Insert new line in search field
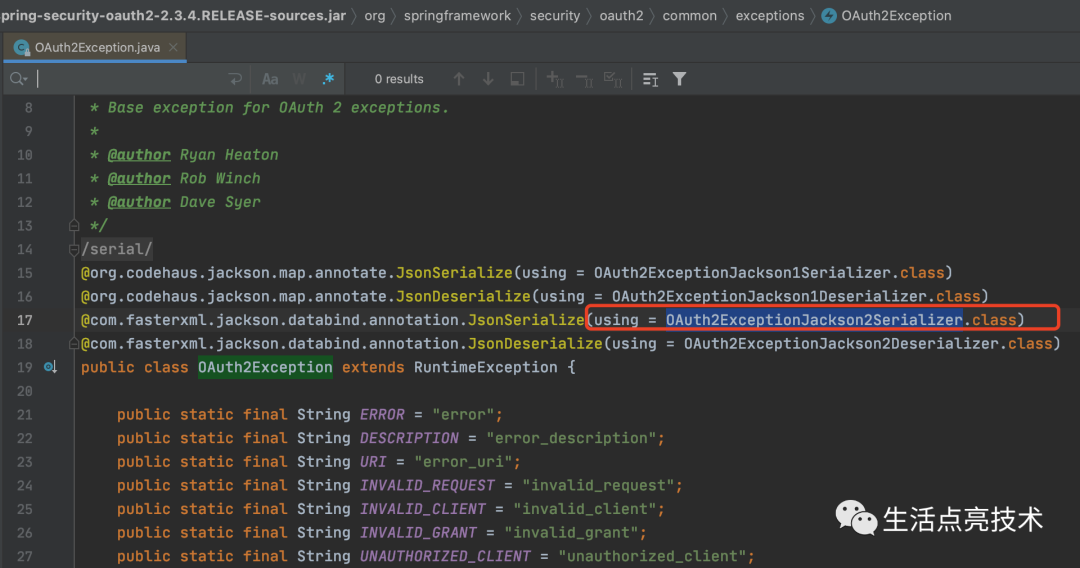Viewport: 1080px width, 568px height. pyautogui.click(x=236, y=79)
